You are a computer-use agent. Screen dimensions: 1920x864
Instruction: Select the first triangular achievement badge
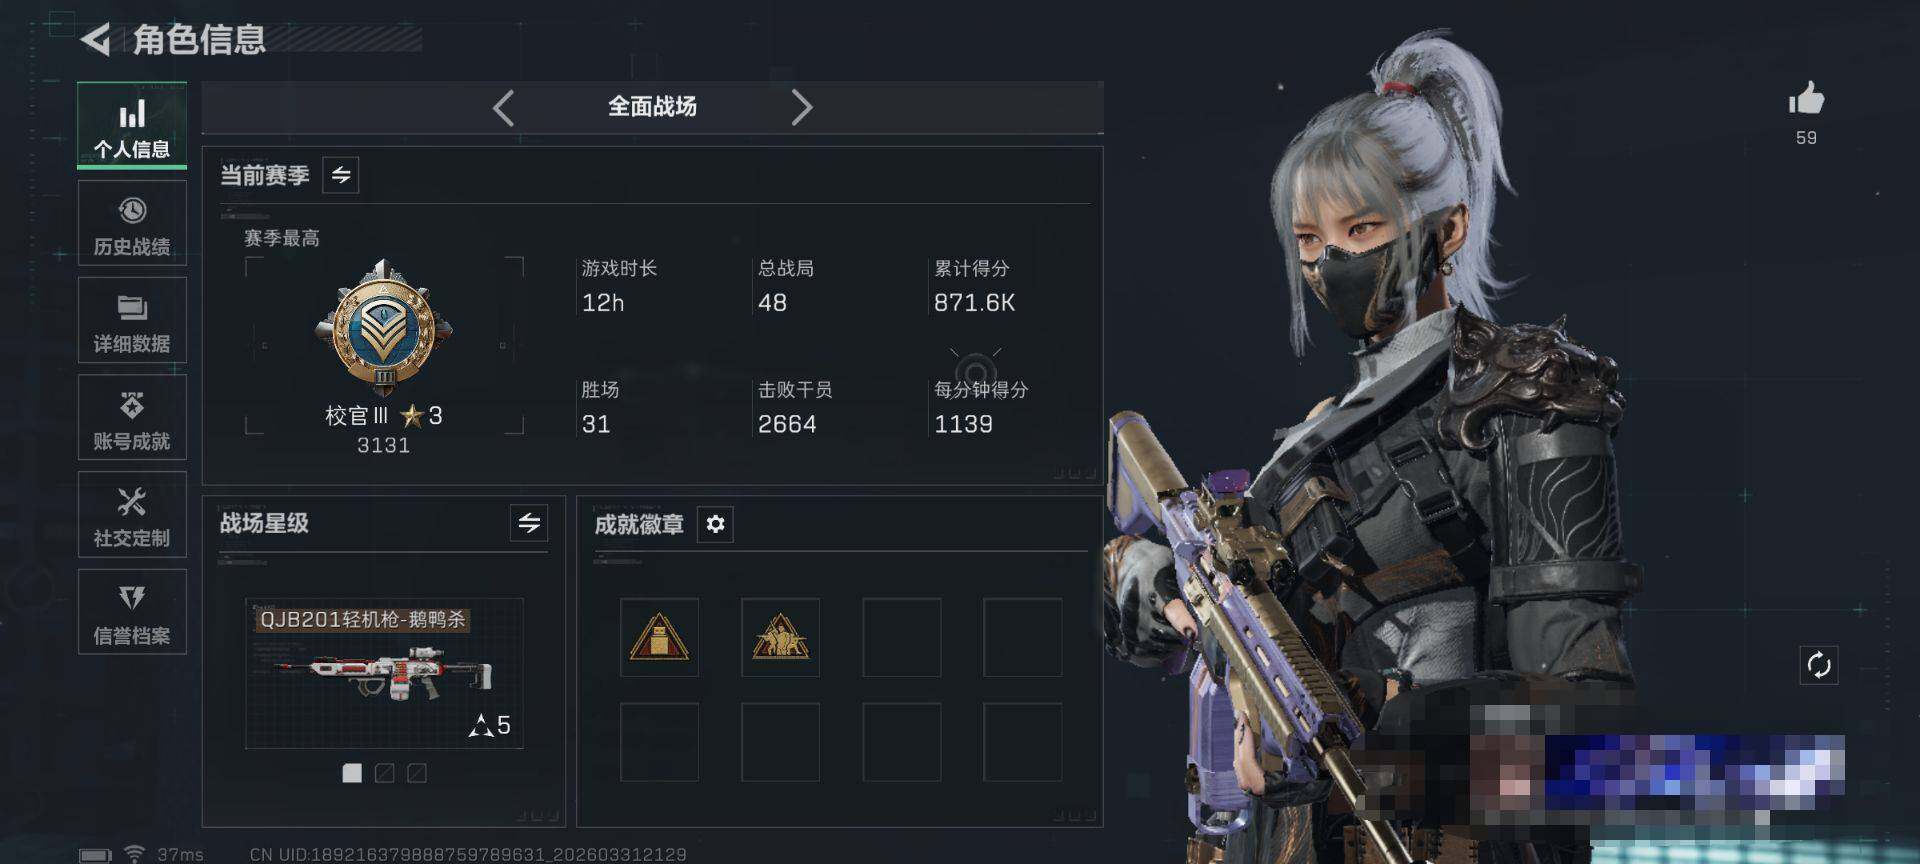(659, 638)
